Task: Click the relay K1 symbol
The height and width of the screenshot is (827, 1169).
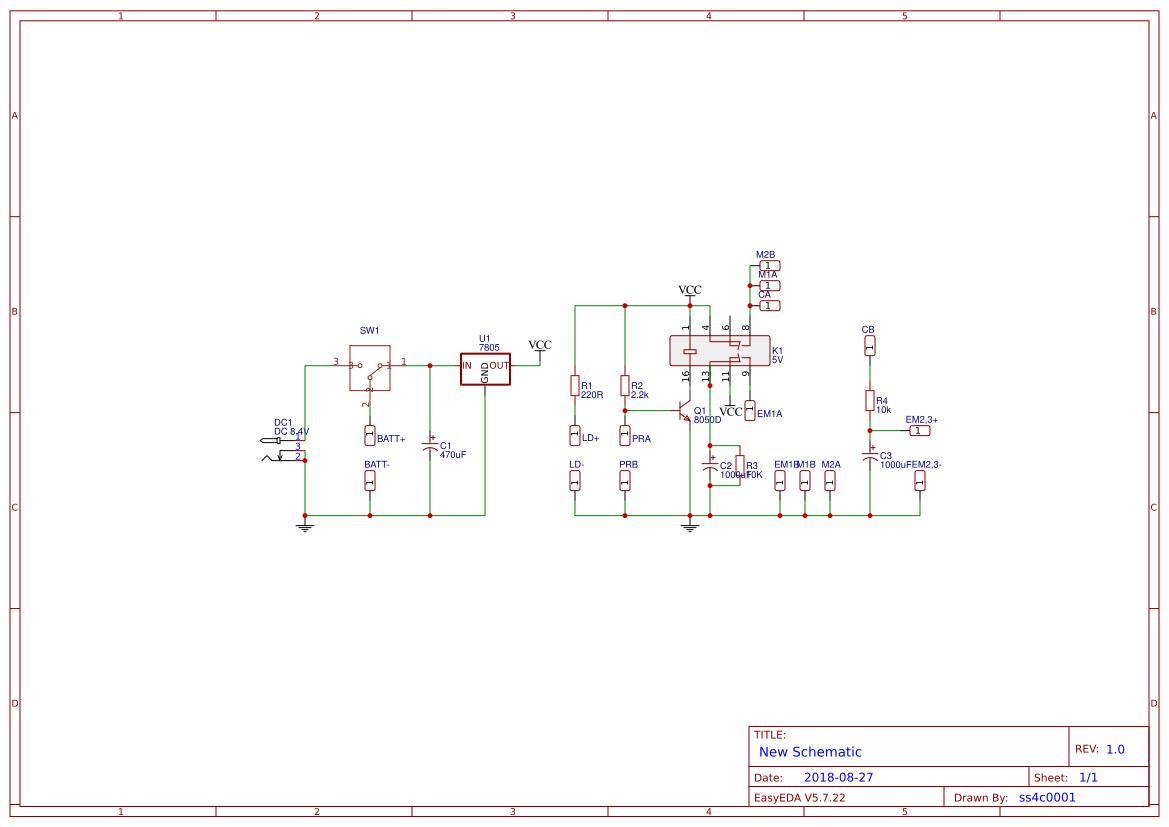Action: (x=718, y=350)
